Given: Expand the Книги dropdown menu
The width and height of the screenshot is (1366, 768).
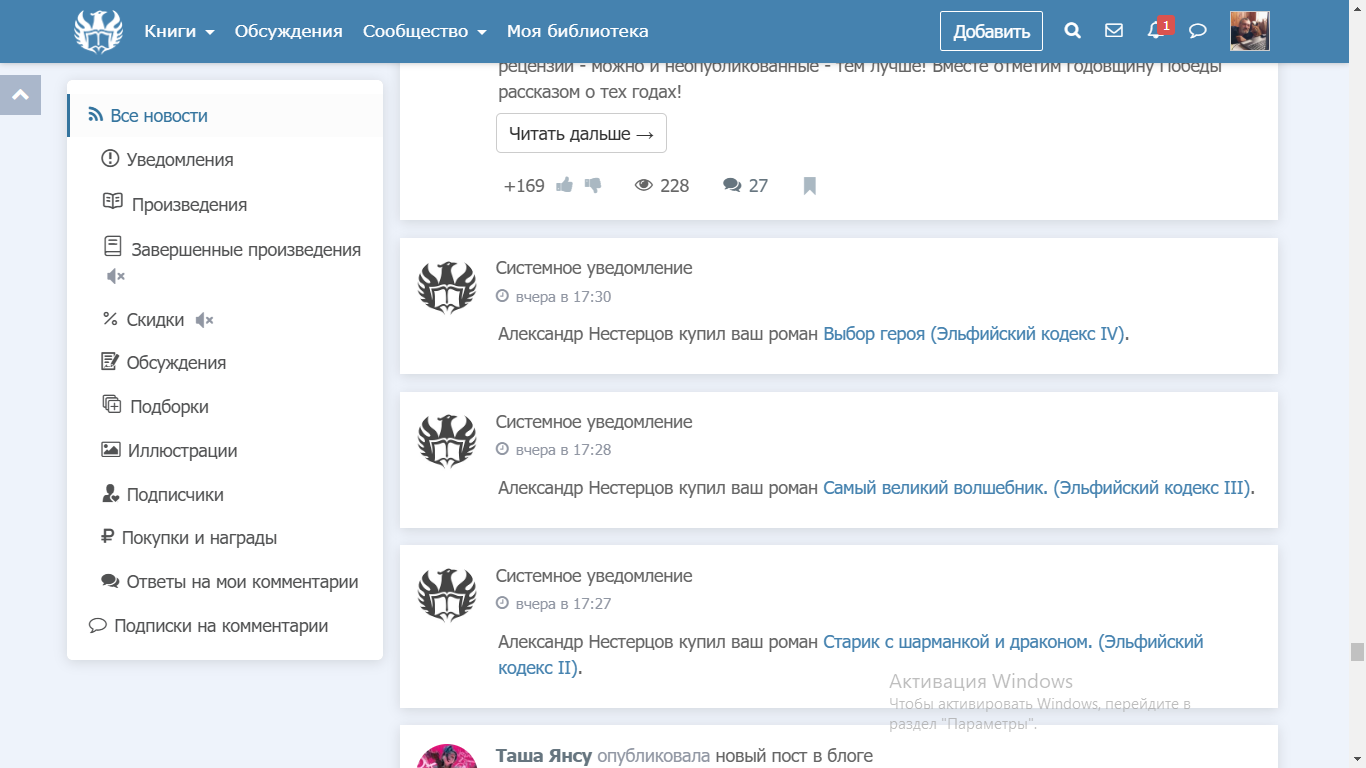Looking at the screenshot, I should 180,31.
